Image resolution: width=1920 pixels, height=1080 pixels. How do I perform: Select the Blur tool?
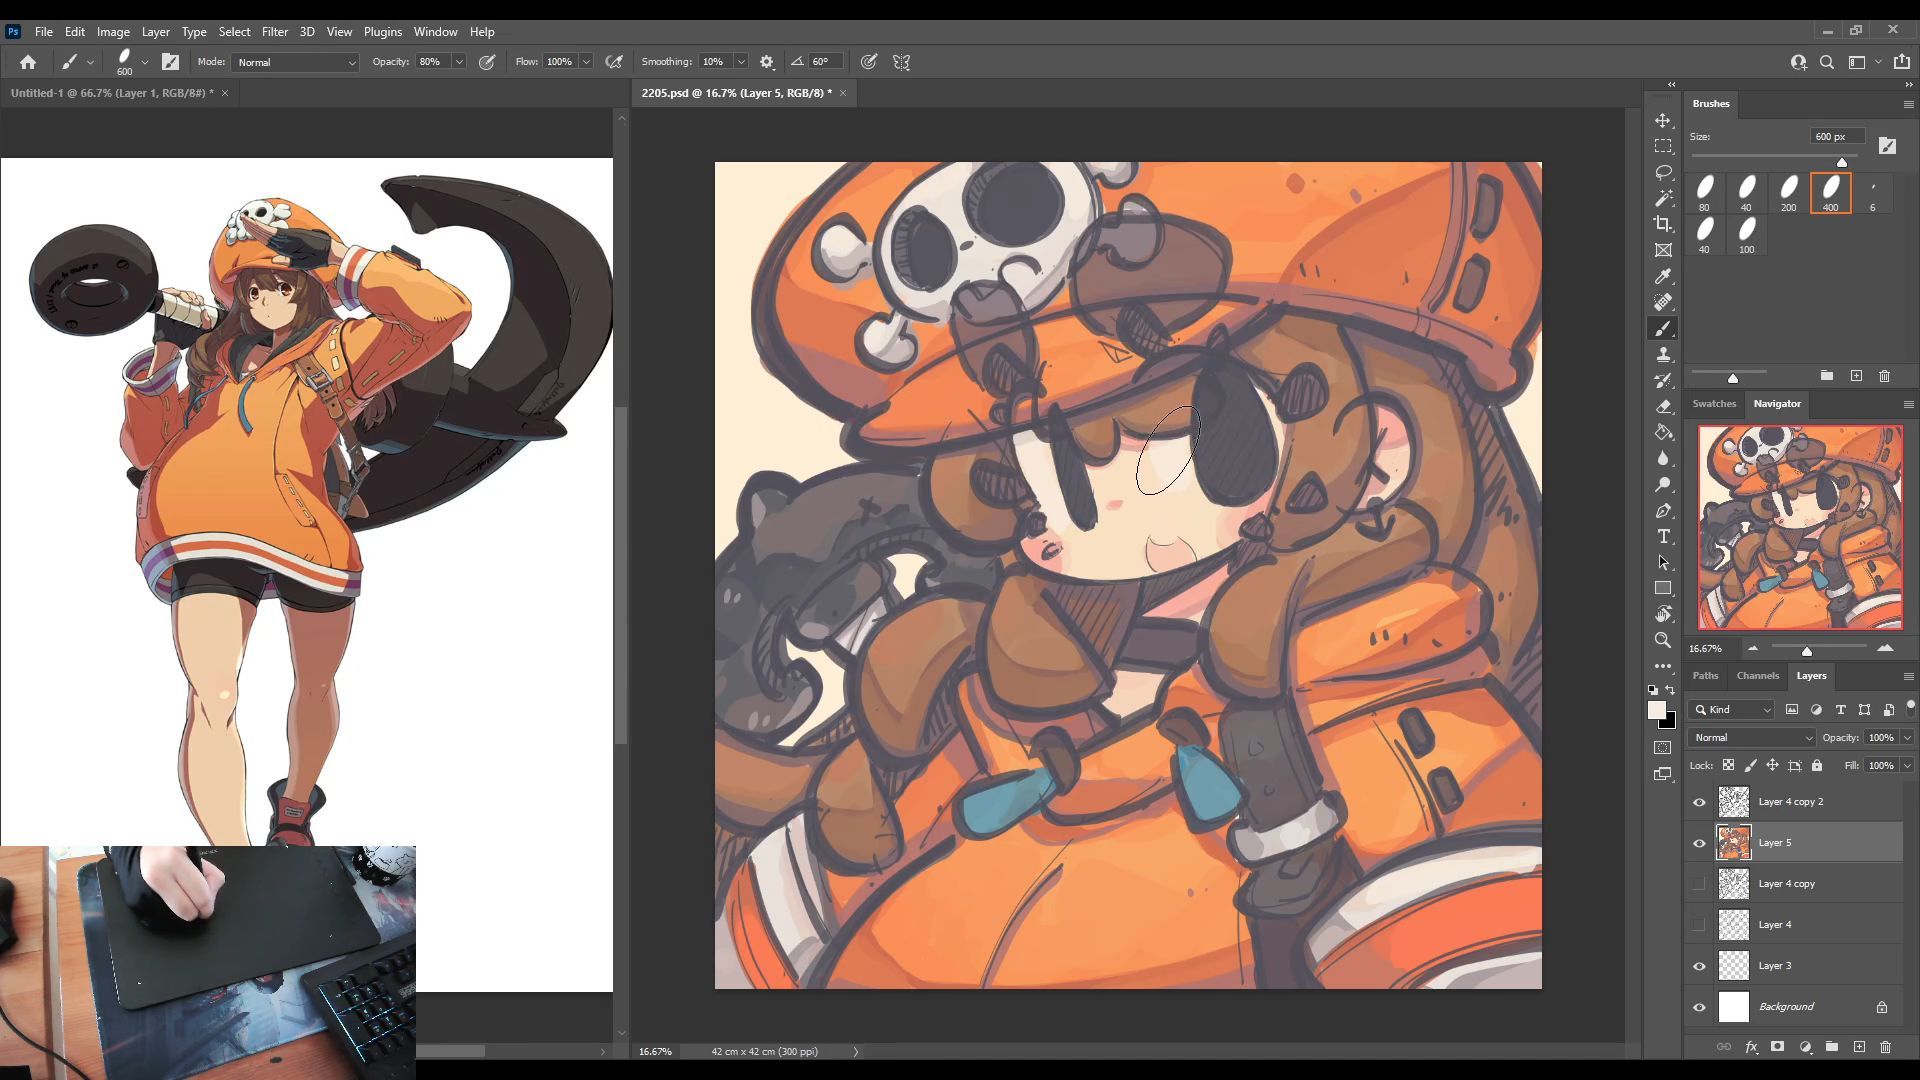pos(1663,459)
